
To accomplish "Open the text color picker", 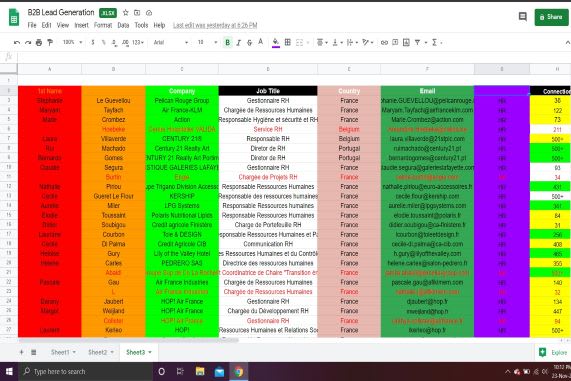I will (x=260, y=42).
